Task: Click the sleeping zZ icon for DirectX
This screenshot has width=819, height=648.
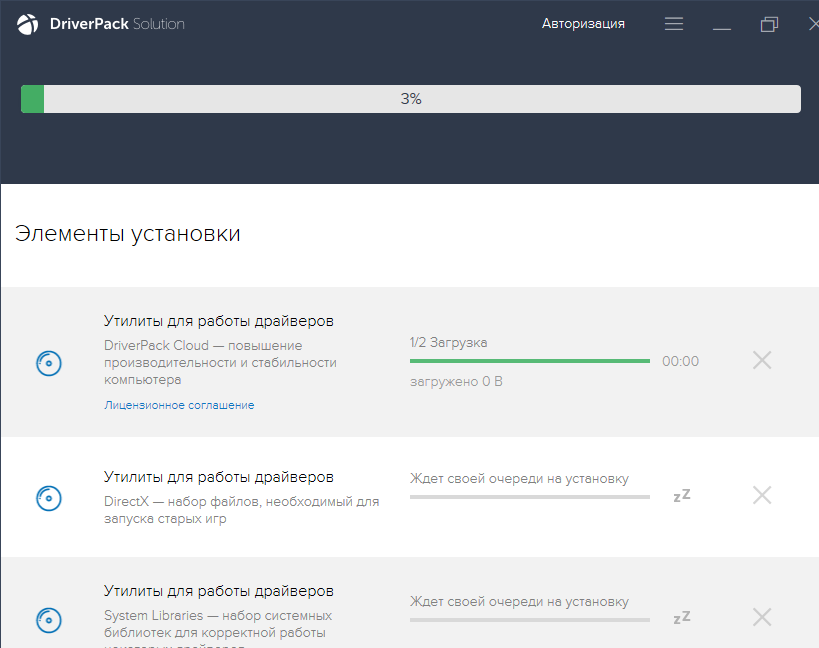Action: 682,496
